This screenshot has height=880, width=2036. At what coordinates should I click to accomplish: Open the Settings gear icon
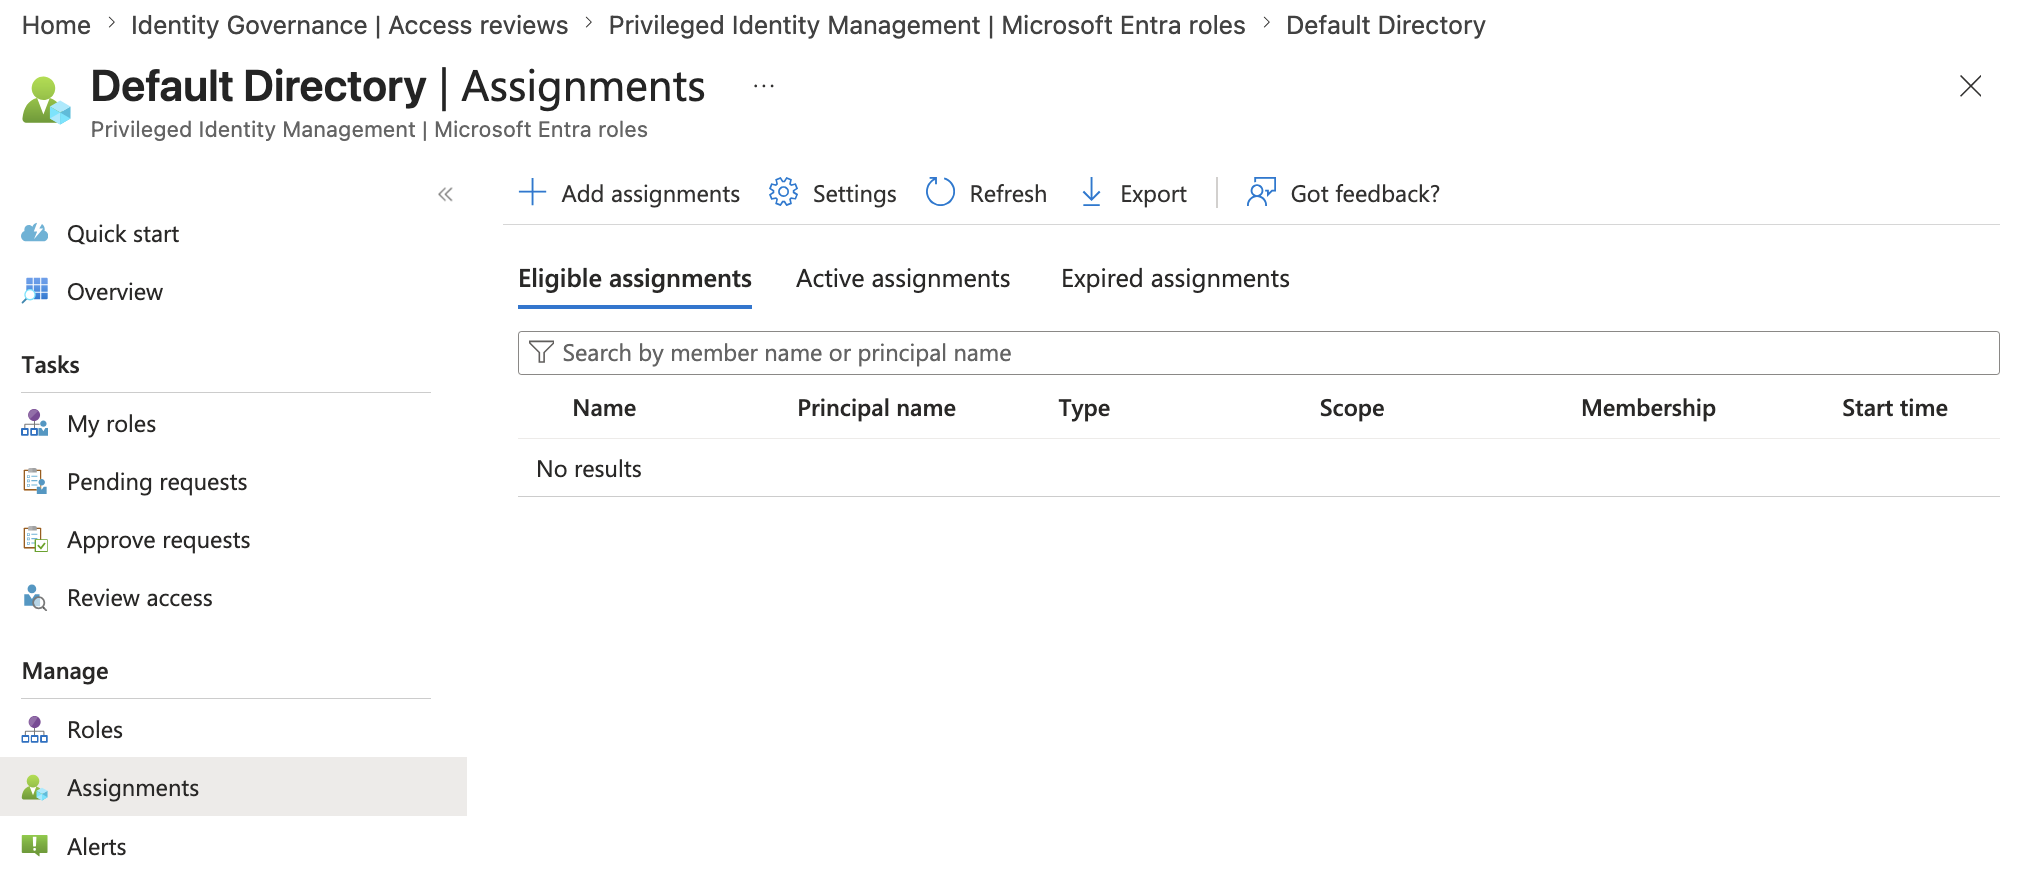coord(783,192)
